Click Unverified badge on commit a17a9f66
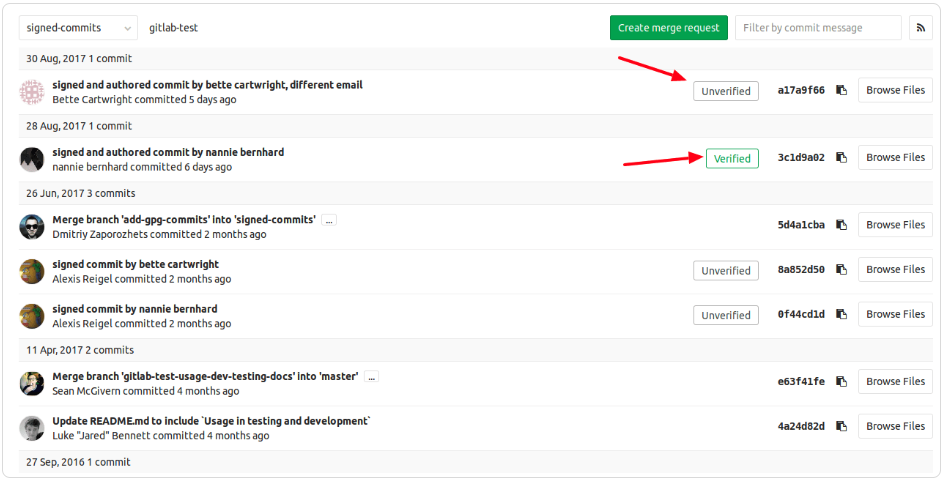The width and height of the screenshot is (941, 482). pos(725,91)
